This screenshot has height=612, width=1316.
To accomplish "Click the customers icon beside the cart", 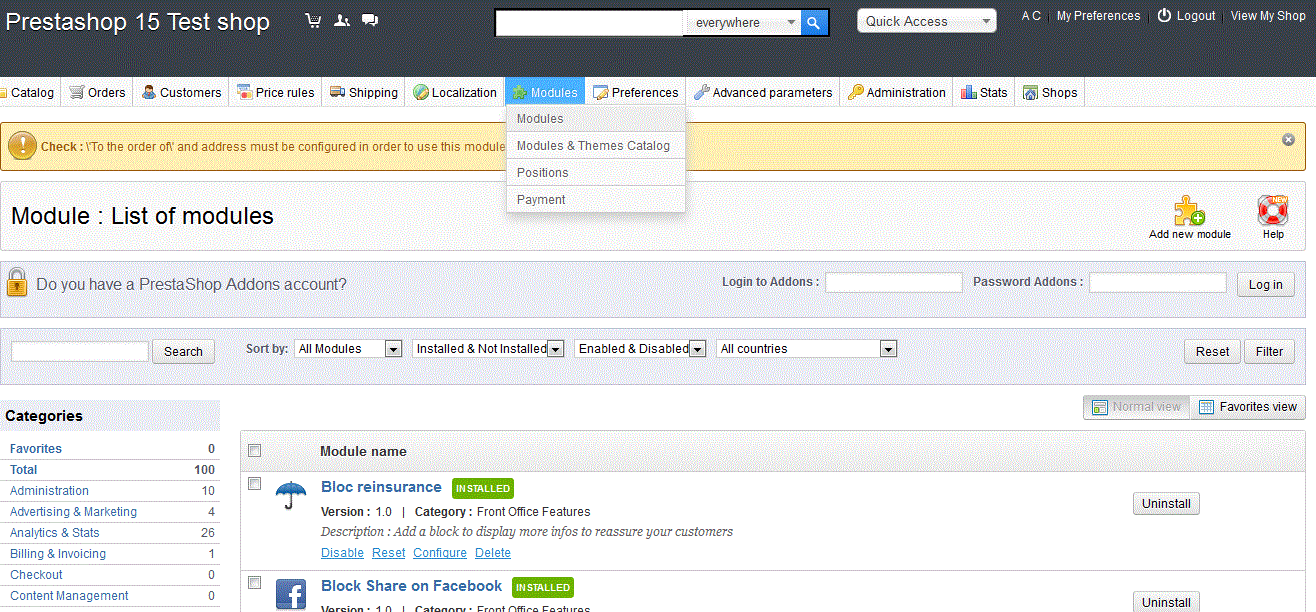I will click(x=342, y=21).
